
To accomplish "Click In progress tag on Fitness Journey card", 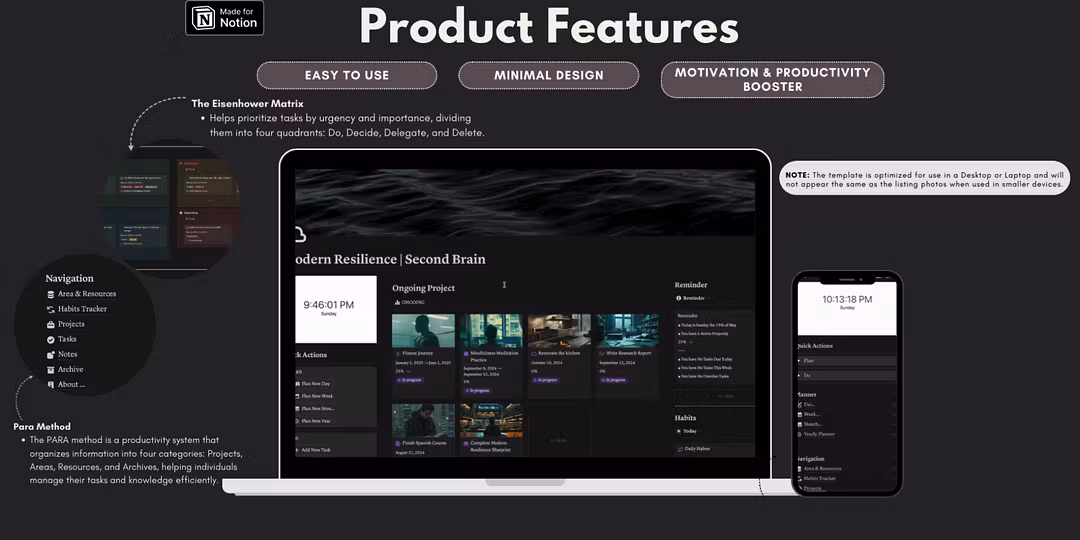I will coord(409,380).
